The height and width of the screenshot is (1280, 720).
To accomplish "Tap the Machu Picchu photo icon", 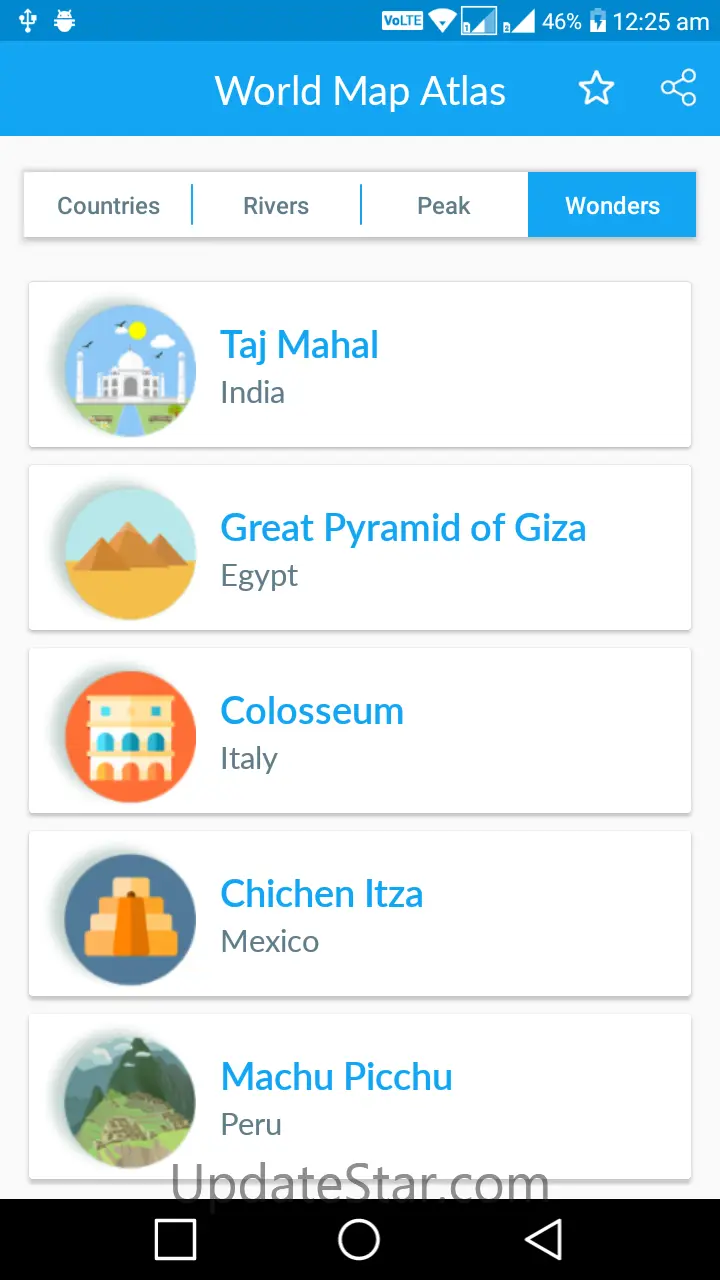I will tap(130, 1101).
